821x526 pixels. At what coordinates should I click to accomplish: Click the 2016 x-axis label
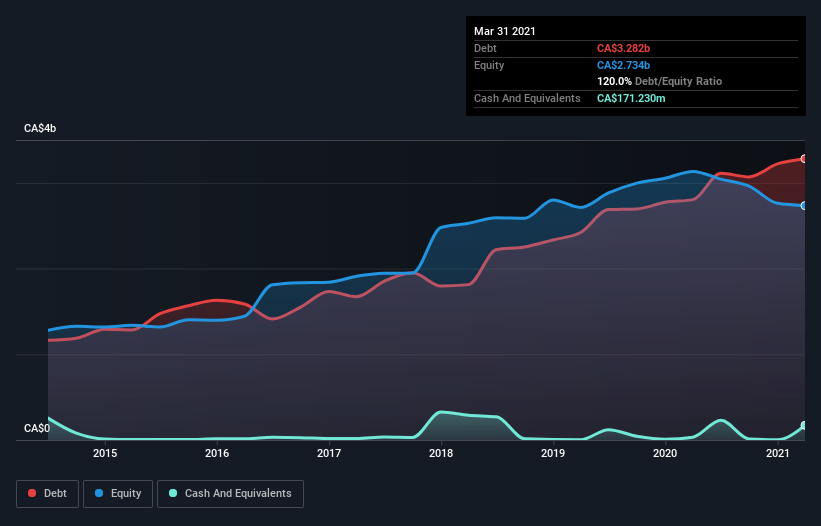click(217, 453)
